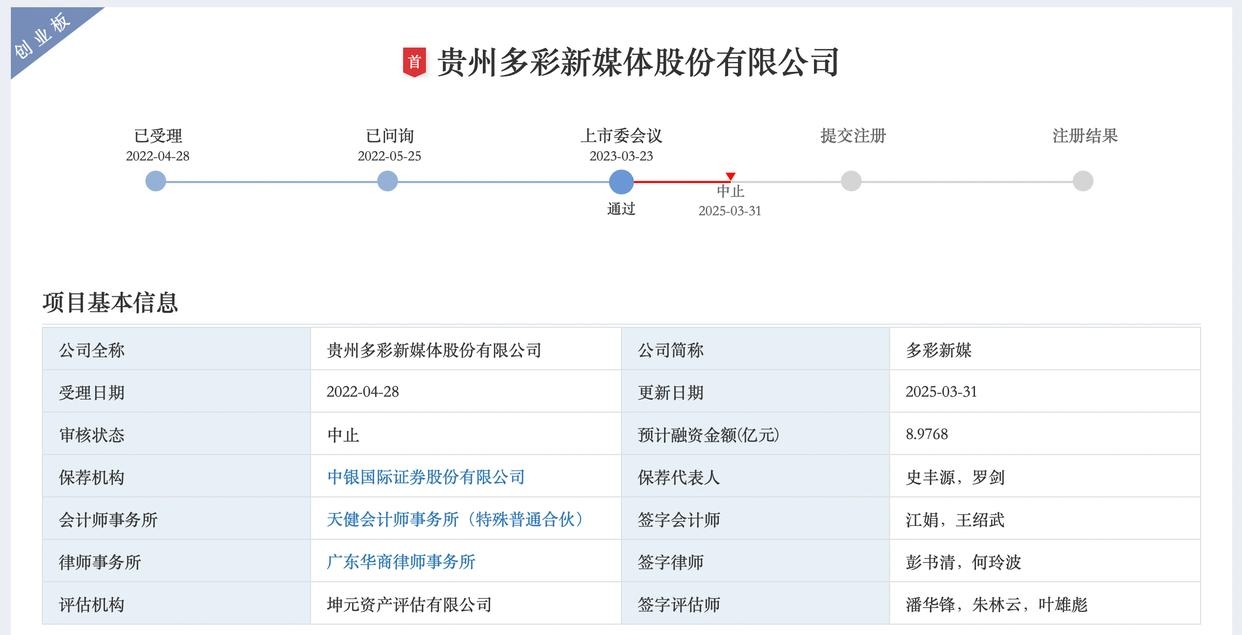The image size is (1242, 635).
Task: Click date 2022-05-25 under 已问询
Action: (x=390, y=156)
